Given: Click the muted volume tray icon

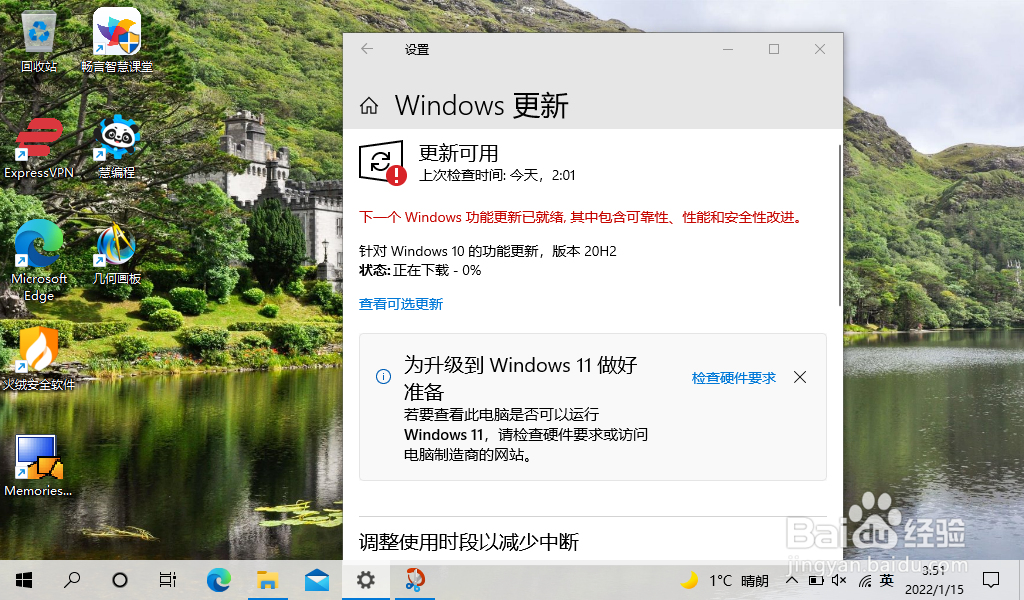Looking at the screenshot, I should (x=839, y=580).
